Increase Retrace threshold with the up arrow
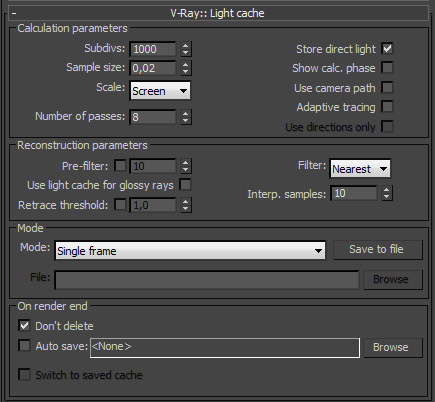Image resolution: width=435 pixels, height=402 pixels. [x=186, y=201]
